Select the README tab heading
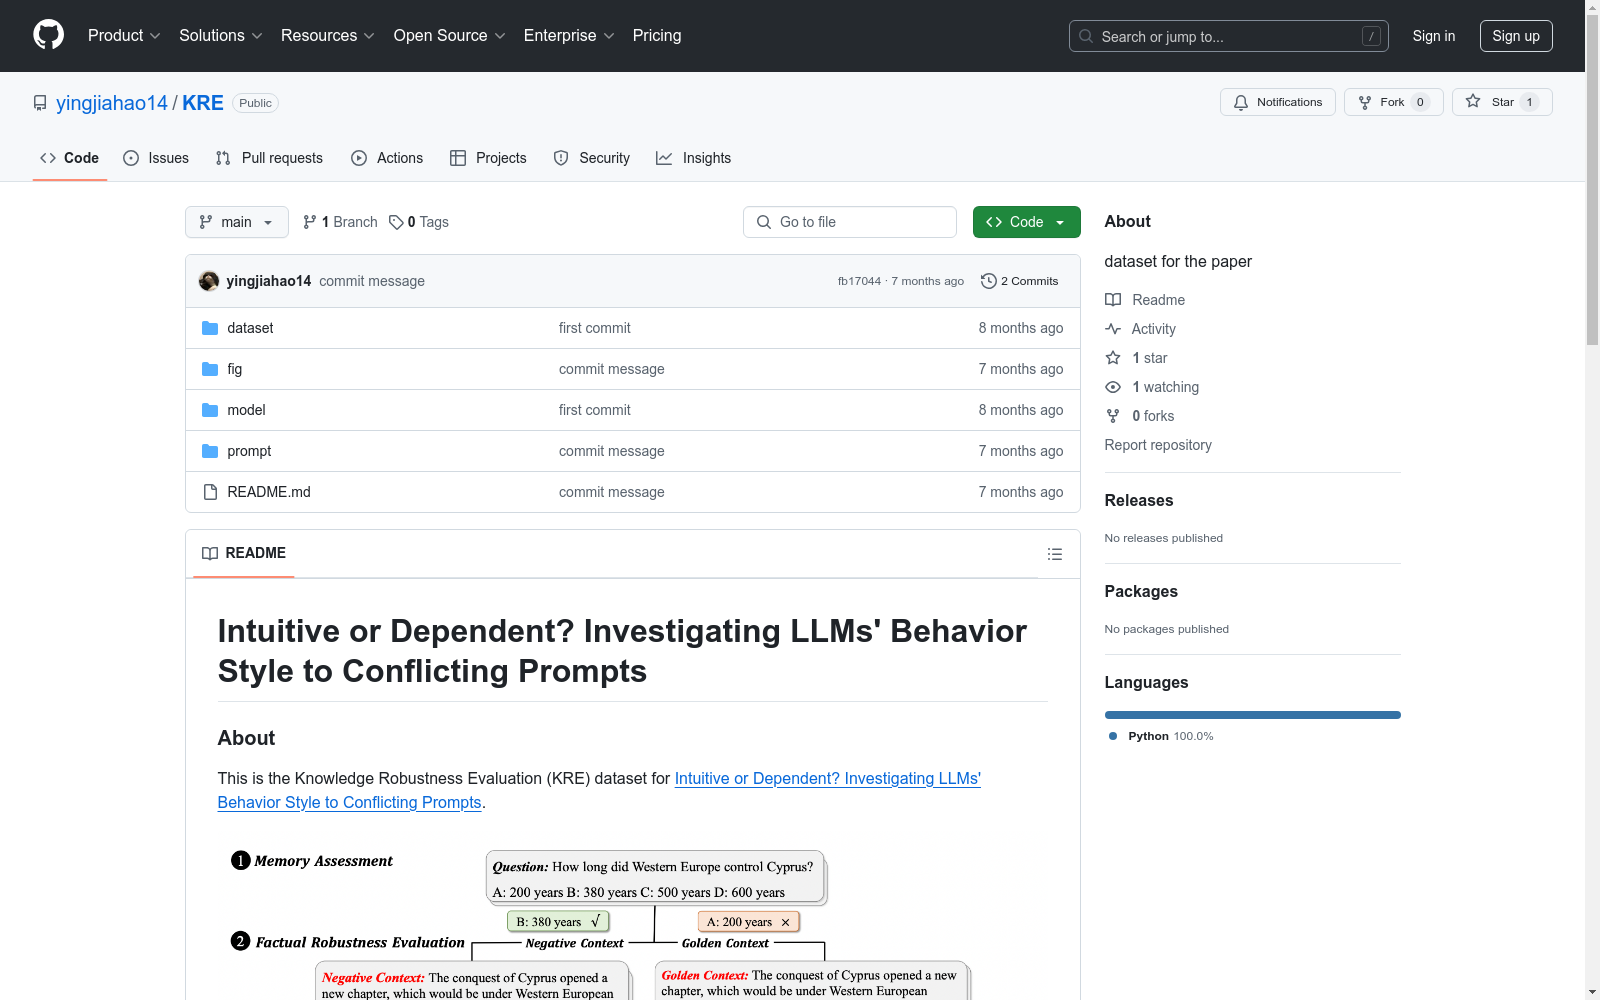Screen dimensions: 1600x1000 (x=244, y=553)
